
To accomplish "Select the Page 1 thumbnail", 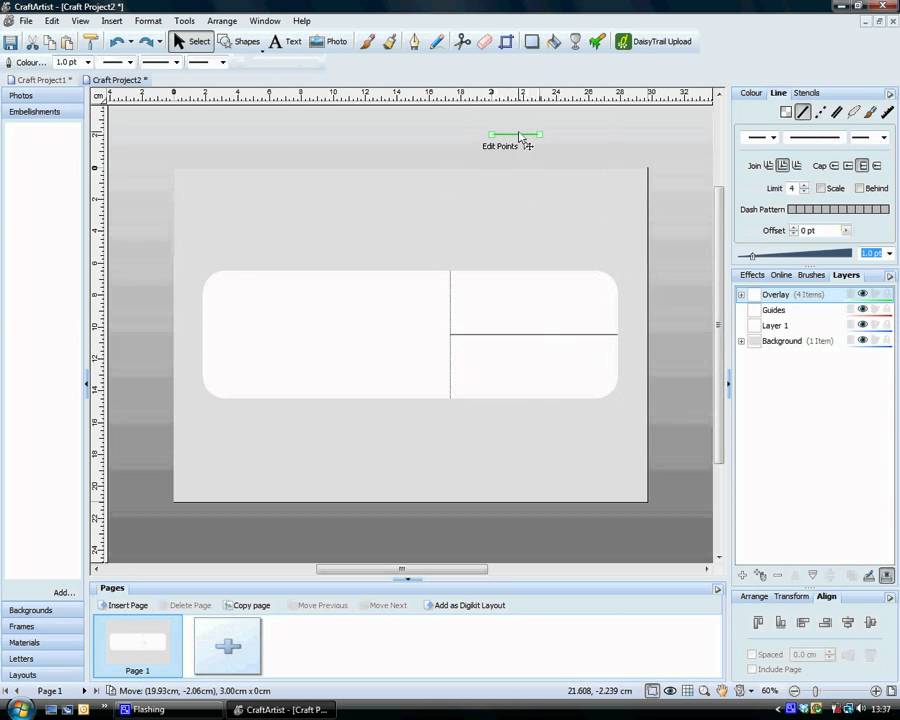I will pos(138,646).
